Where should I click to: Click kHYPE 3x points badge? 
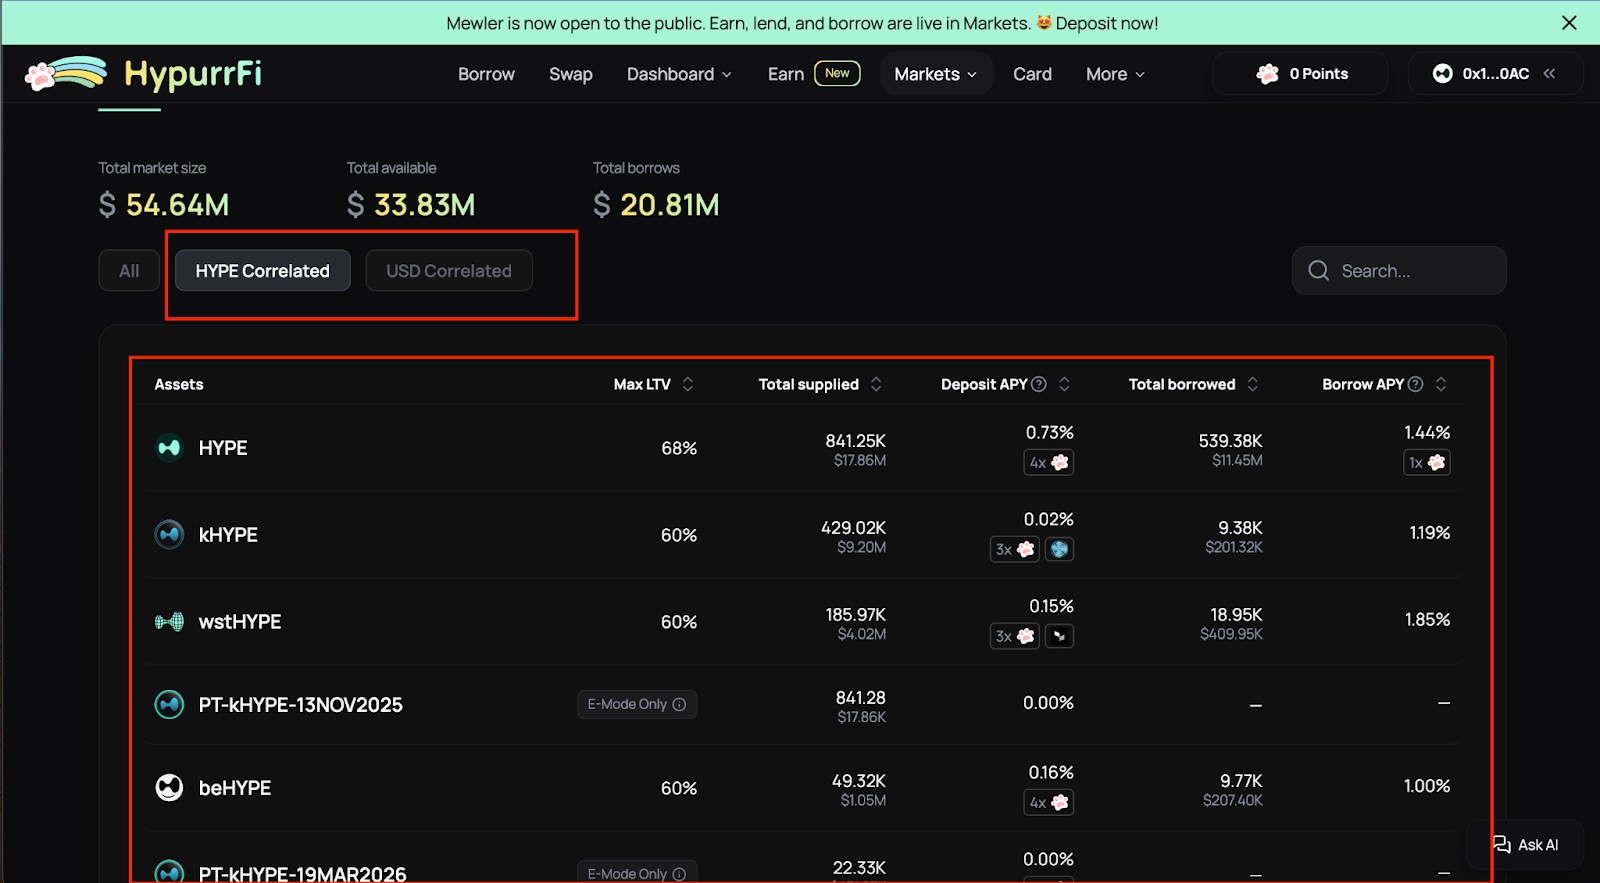(1015, 549)
